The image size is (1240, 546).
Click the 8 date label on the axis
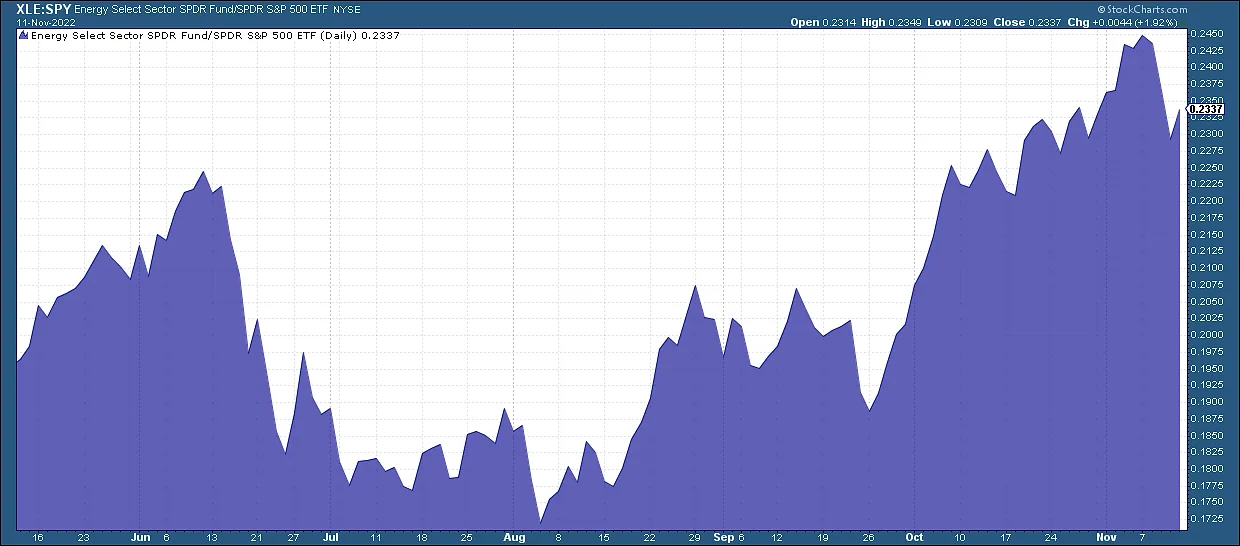click(x=559, y=537)
